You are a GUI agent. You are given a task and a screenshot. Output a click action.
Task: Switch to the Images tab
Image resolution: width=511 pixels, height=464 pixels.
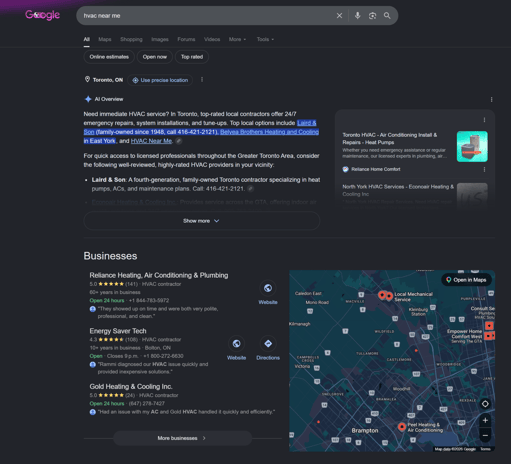pos(160,39)
